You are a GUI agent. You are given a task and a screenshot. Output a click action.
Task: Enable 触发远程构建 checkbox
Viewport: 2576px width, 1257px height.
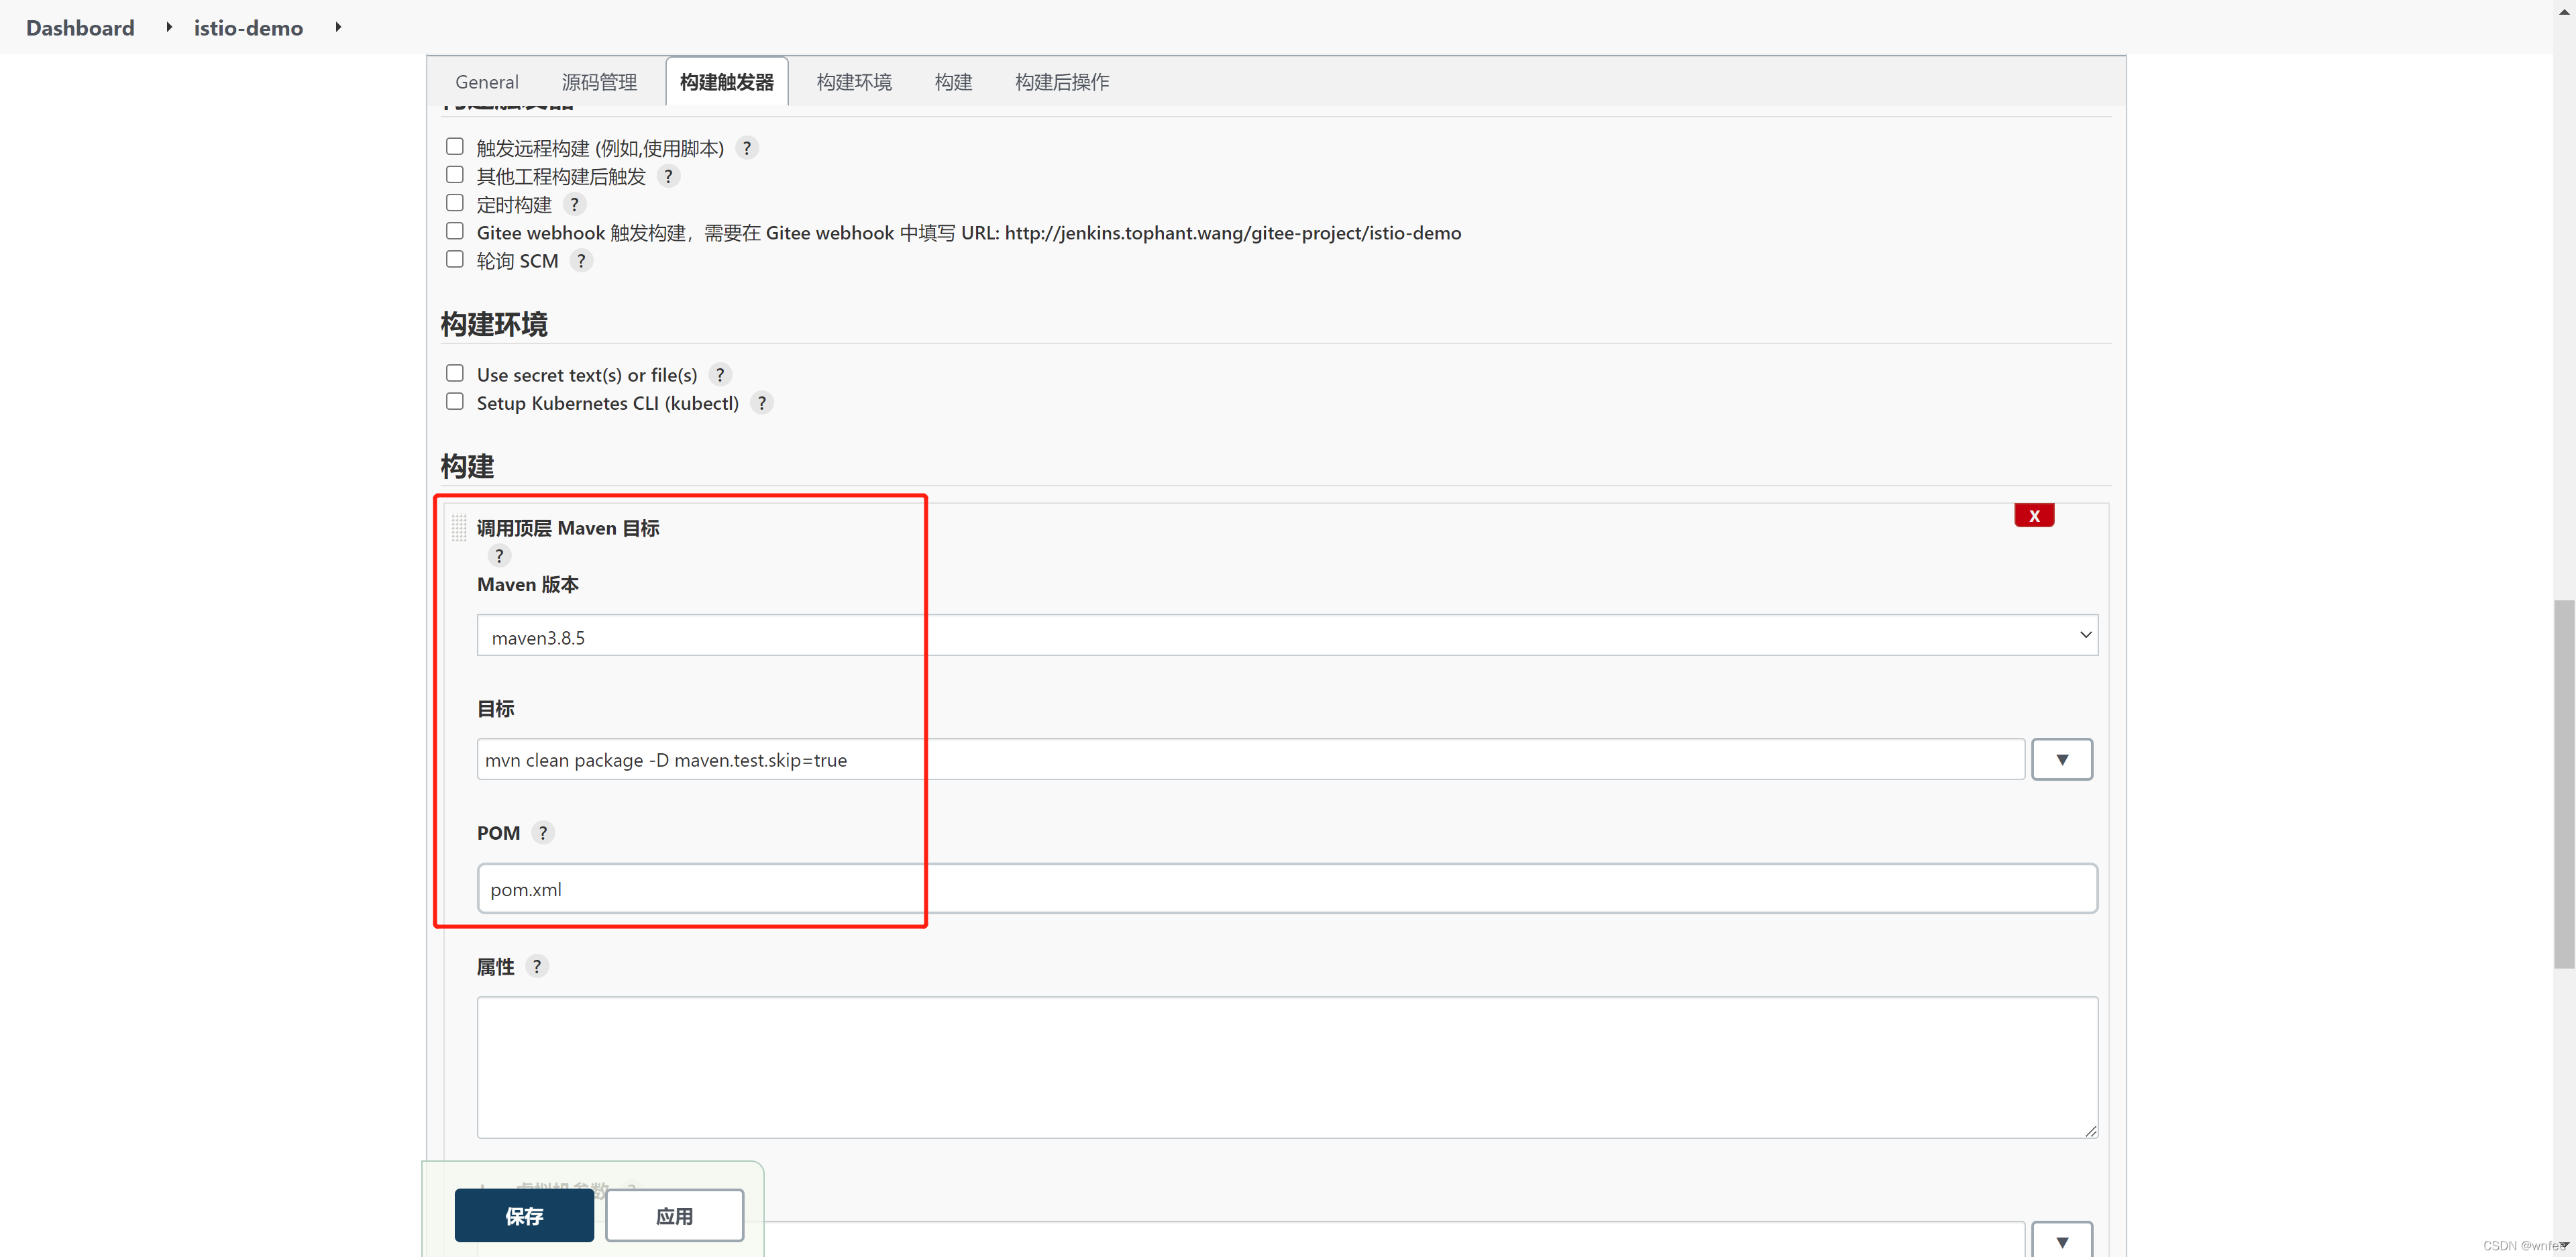coord(455,147)
